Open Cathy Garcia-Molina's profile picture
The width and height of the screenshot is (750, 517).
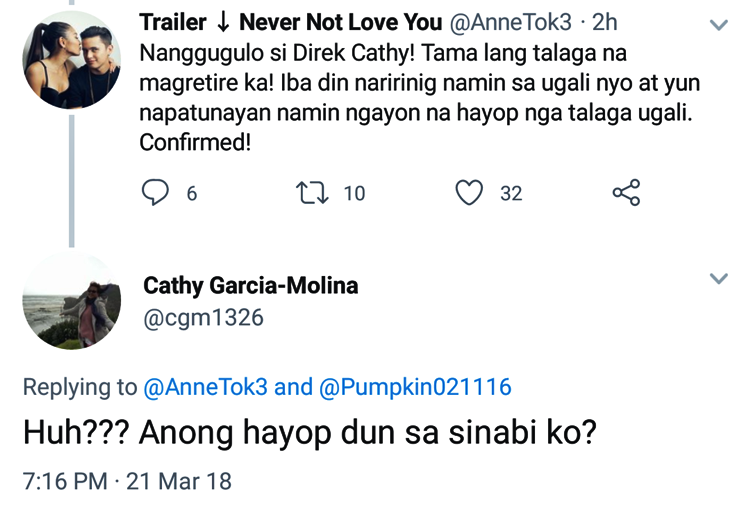pyautogui.click(x=71, y=300)
